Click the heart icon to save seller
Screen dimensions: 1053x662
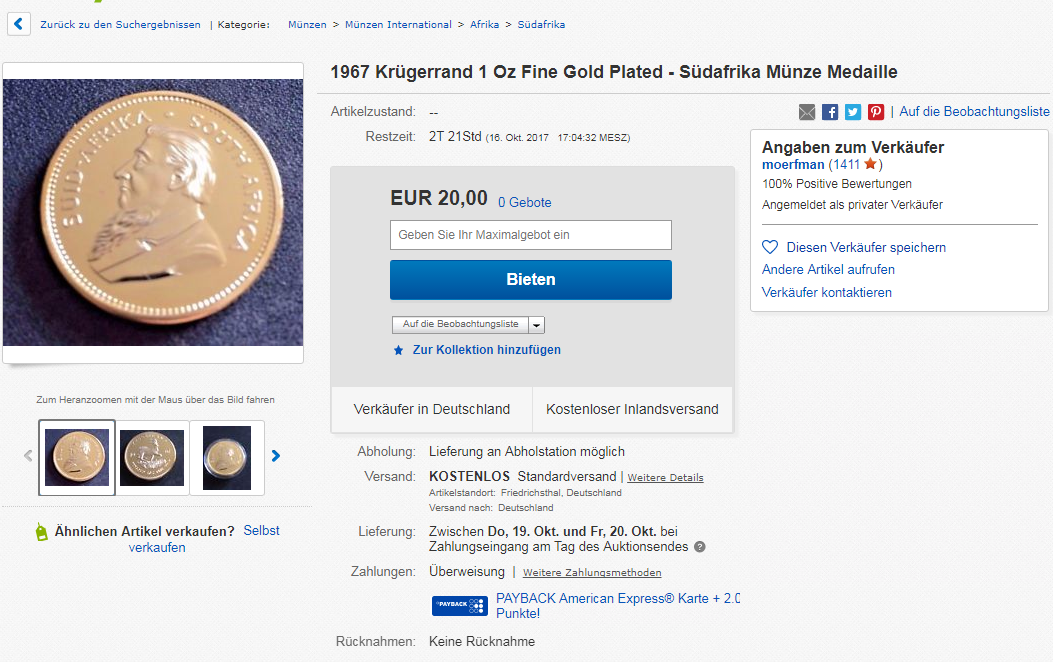[x=770, y=247]
